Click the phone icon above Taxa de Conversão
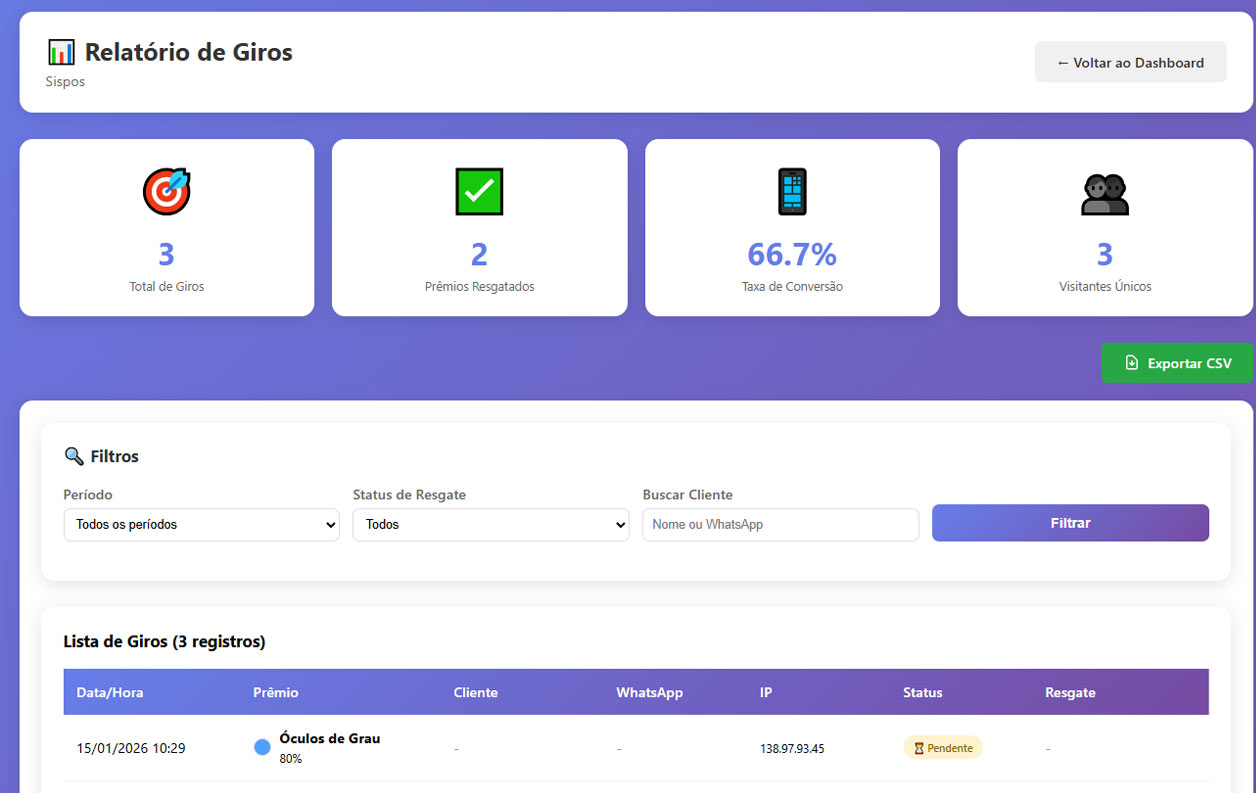1256x793 pixels. click(x=792, y=192)
